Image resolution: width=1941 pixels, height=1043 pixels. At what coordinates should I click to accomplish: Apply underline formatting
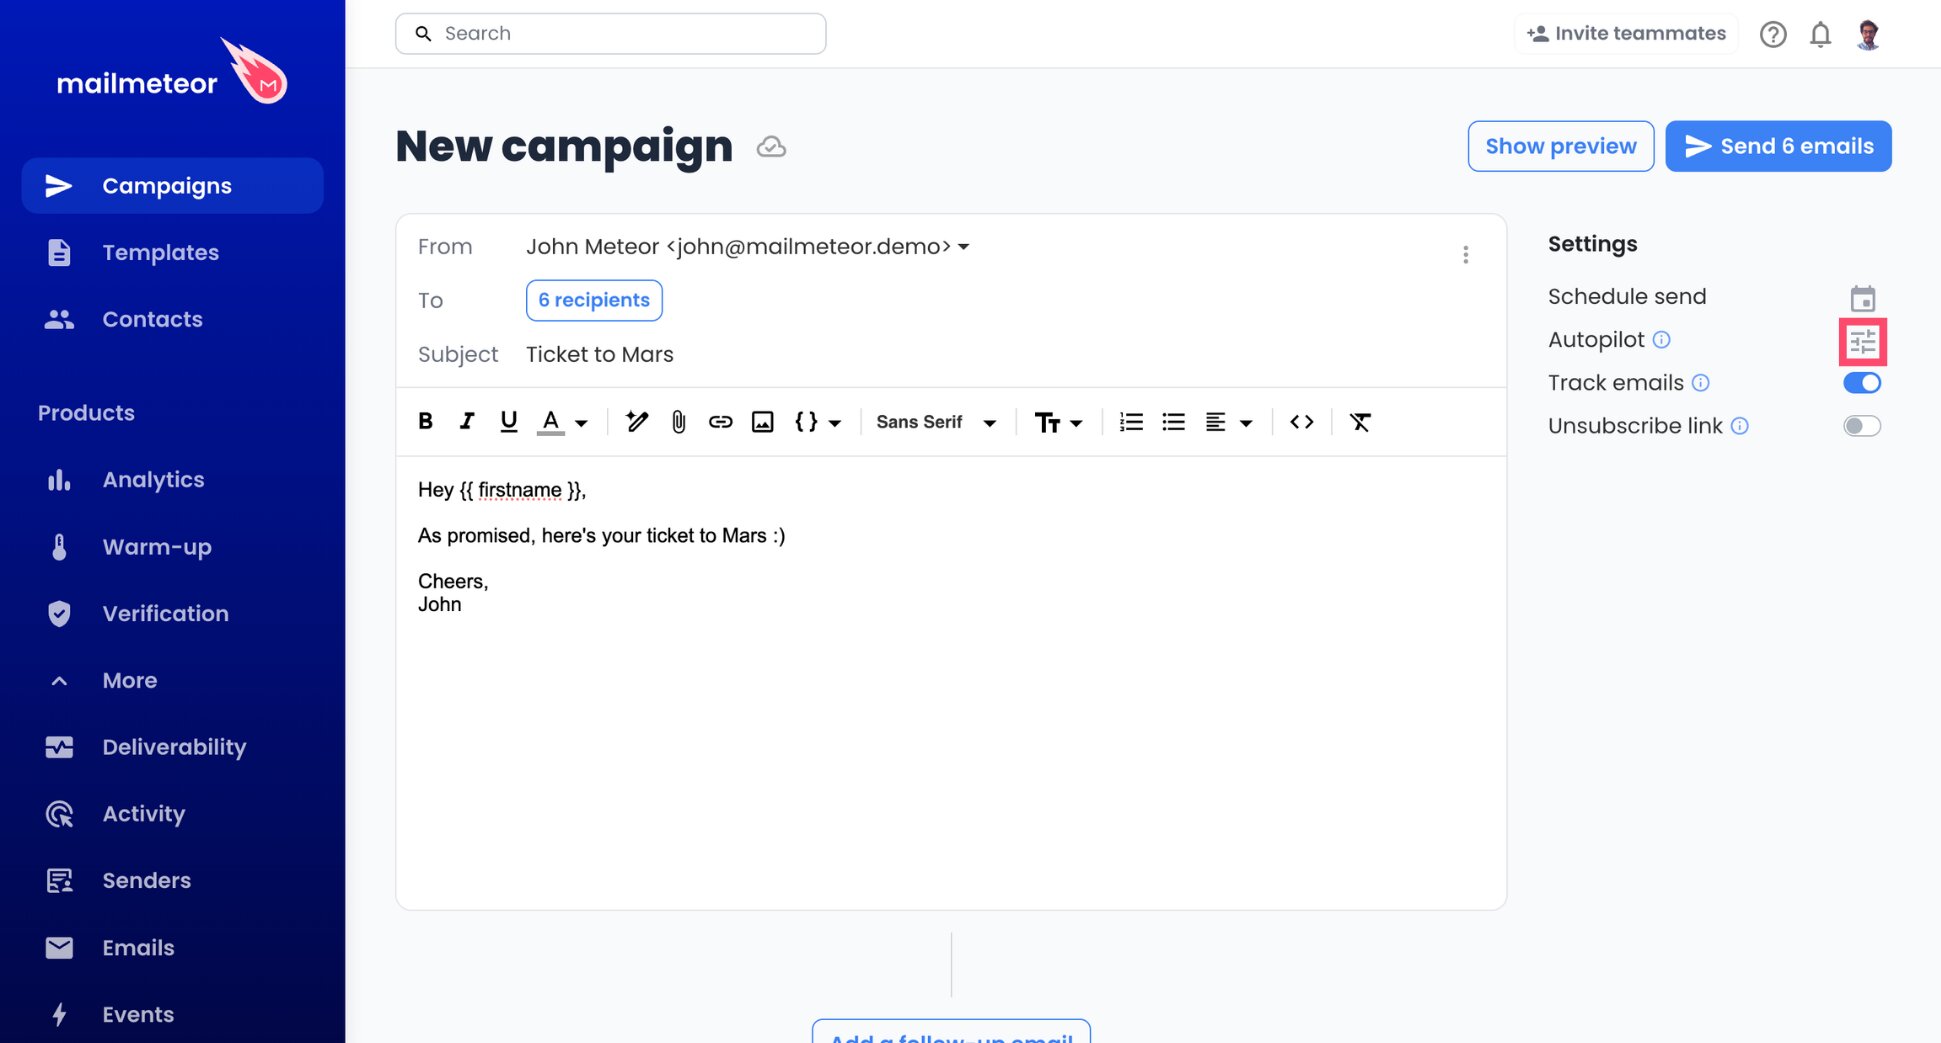tap(508, 422)
